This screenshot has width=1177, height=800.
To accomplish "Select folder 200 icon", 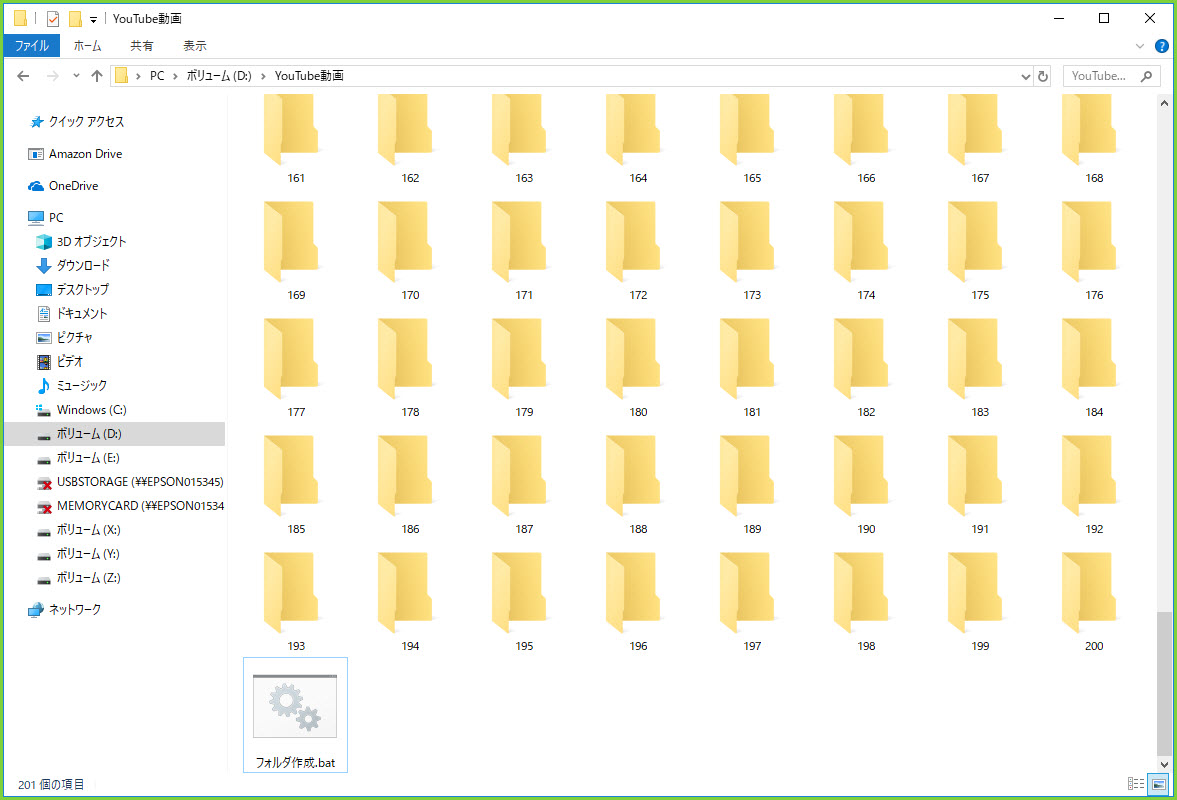I will [x=1094, y=591].
